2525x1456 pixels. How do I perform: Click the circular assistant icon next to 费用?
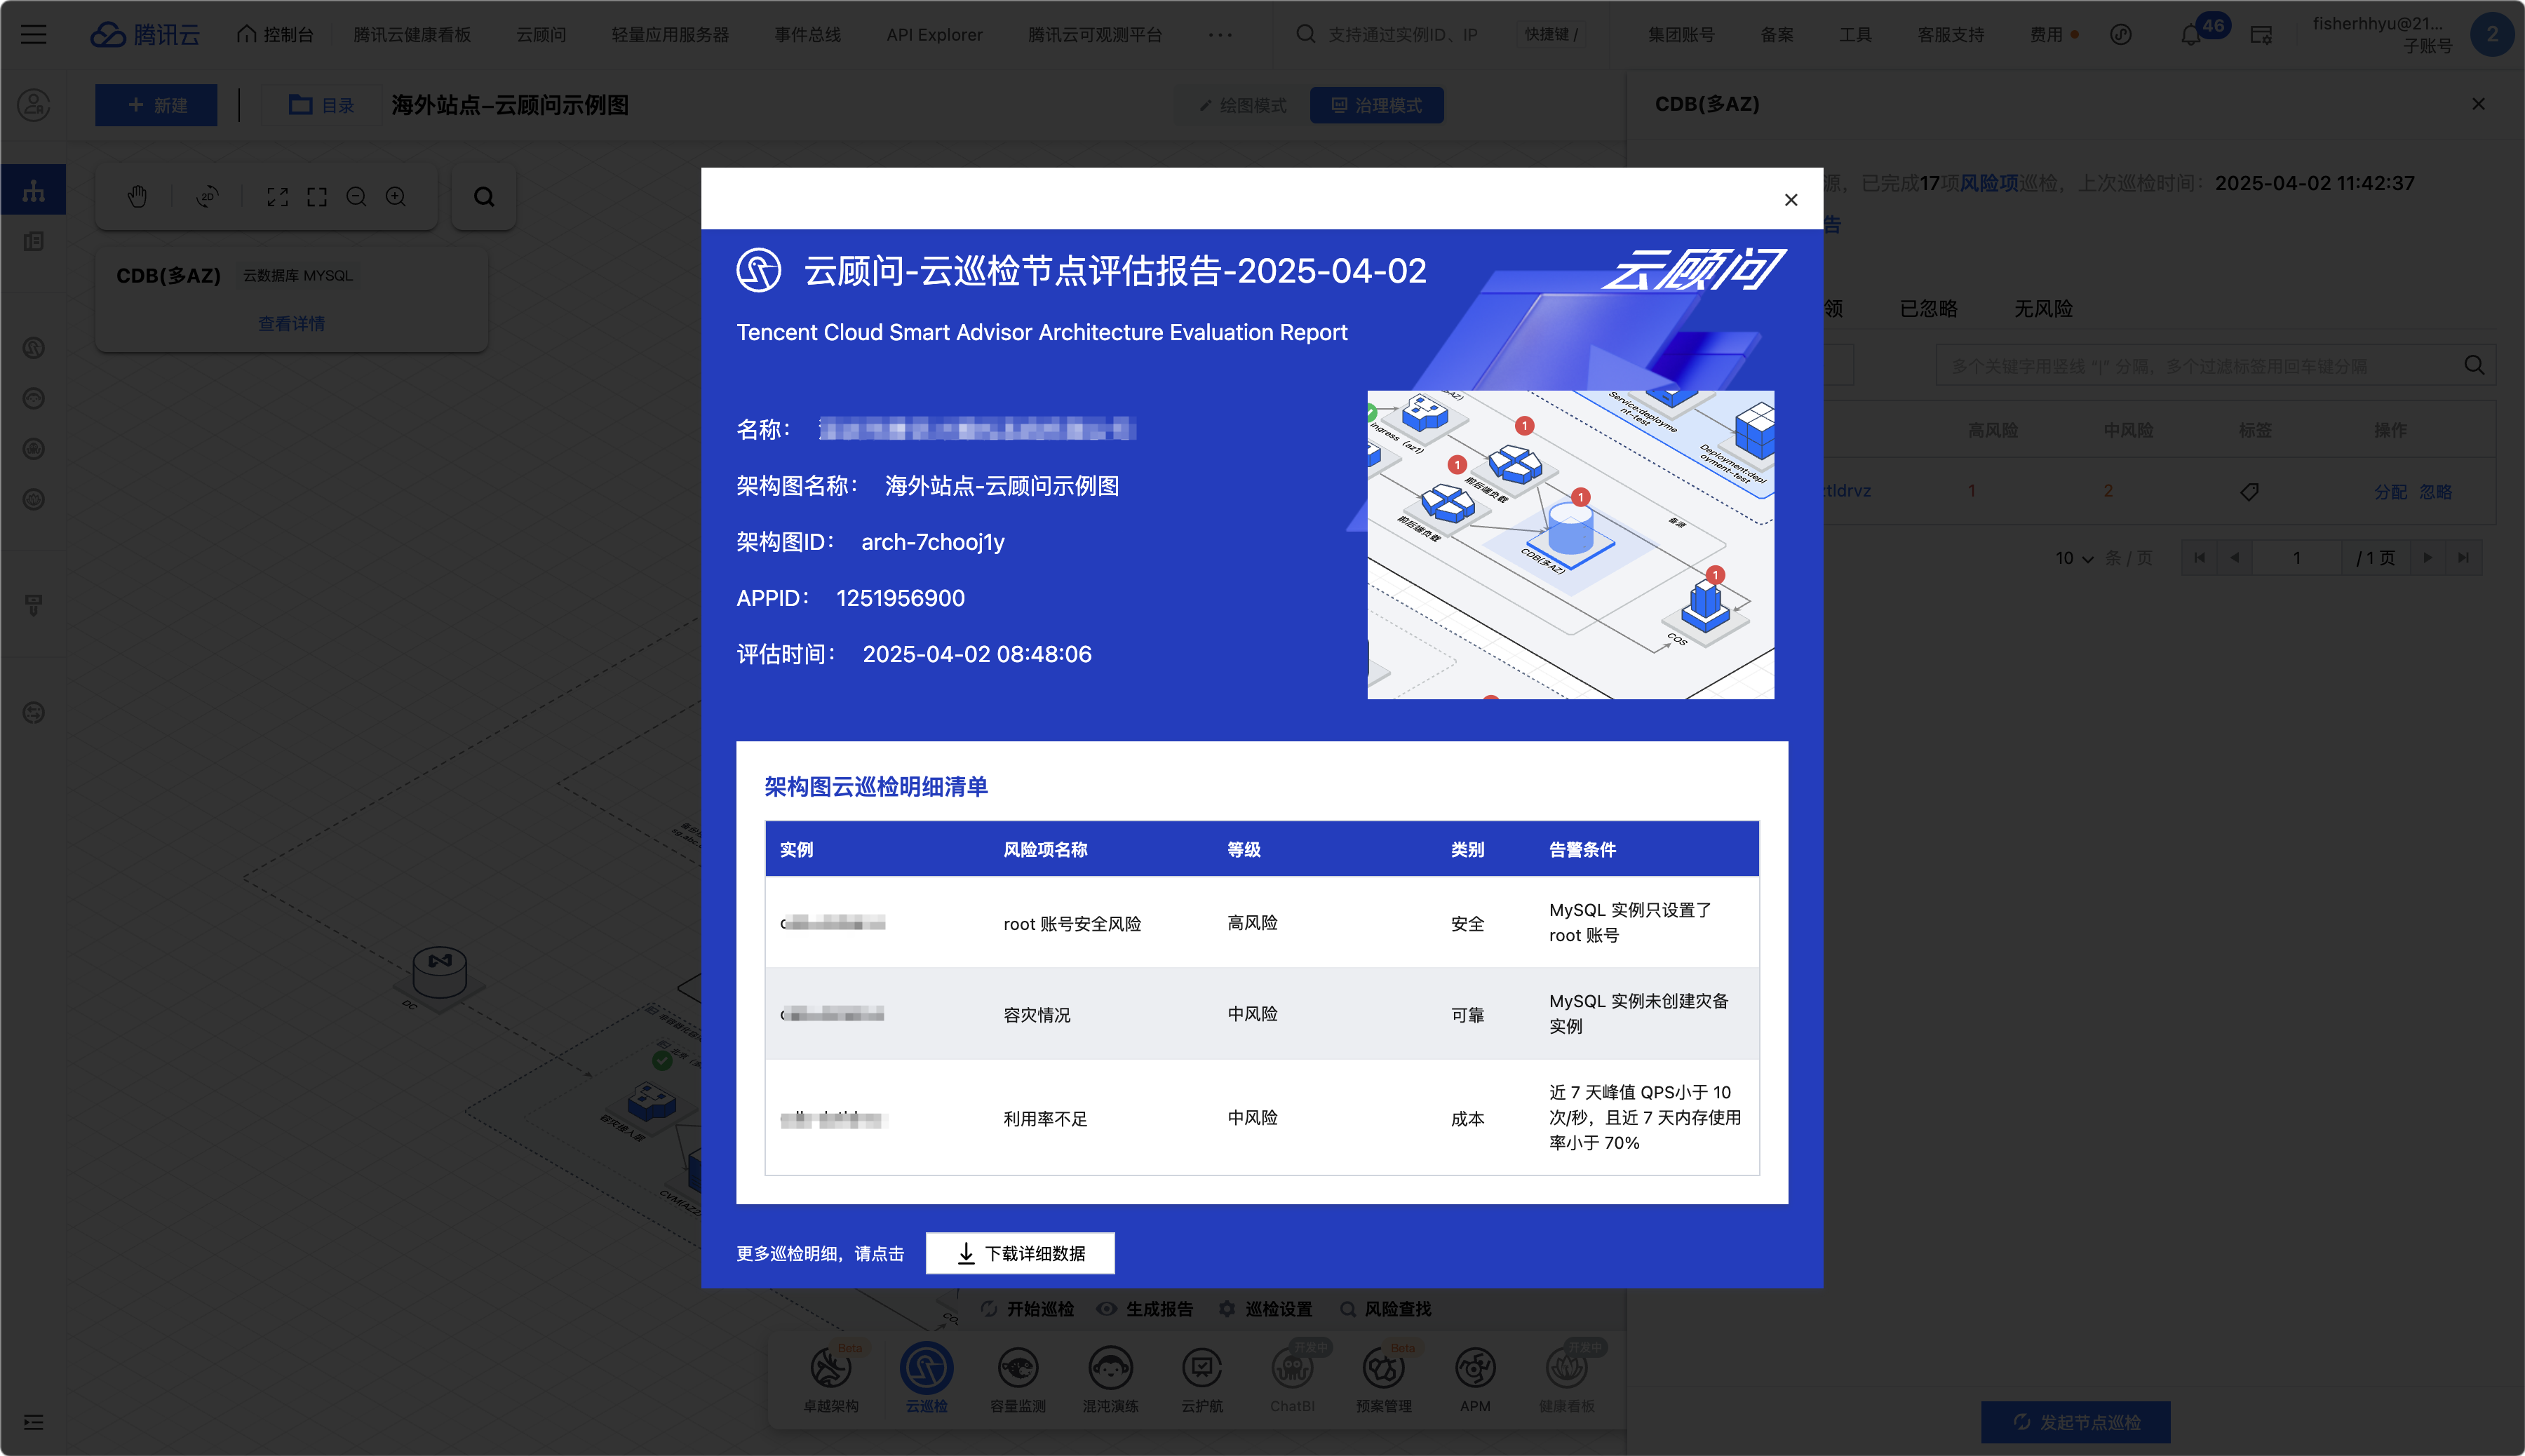click(x=2121, y=34)
